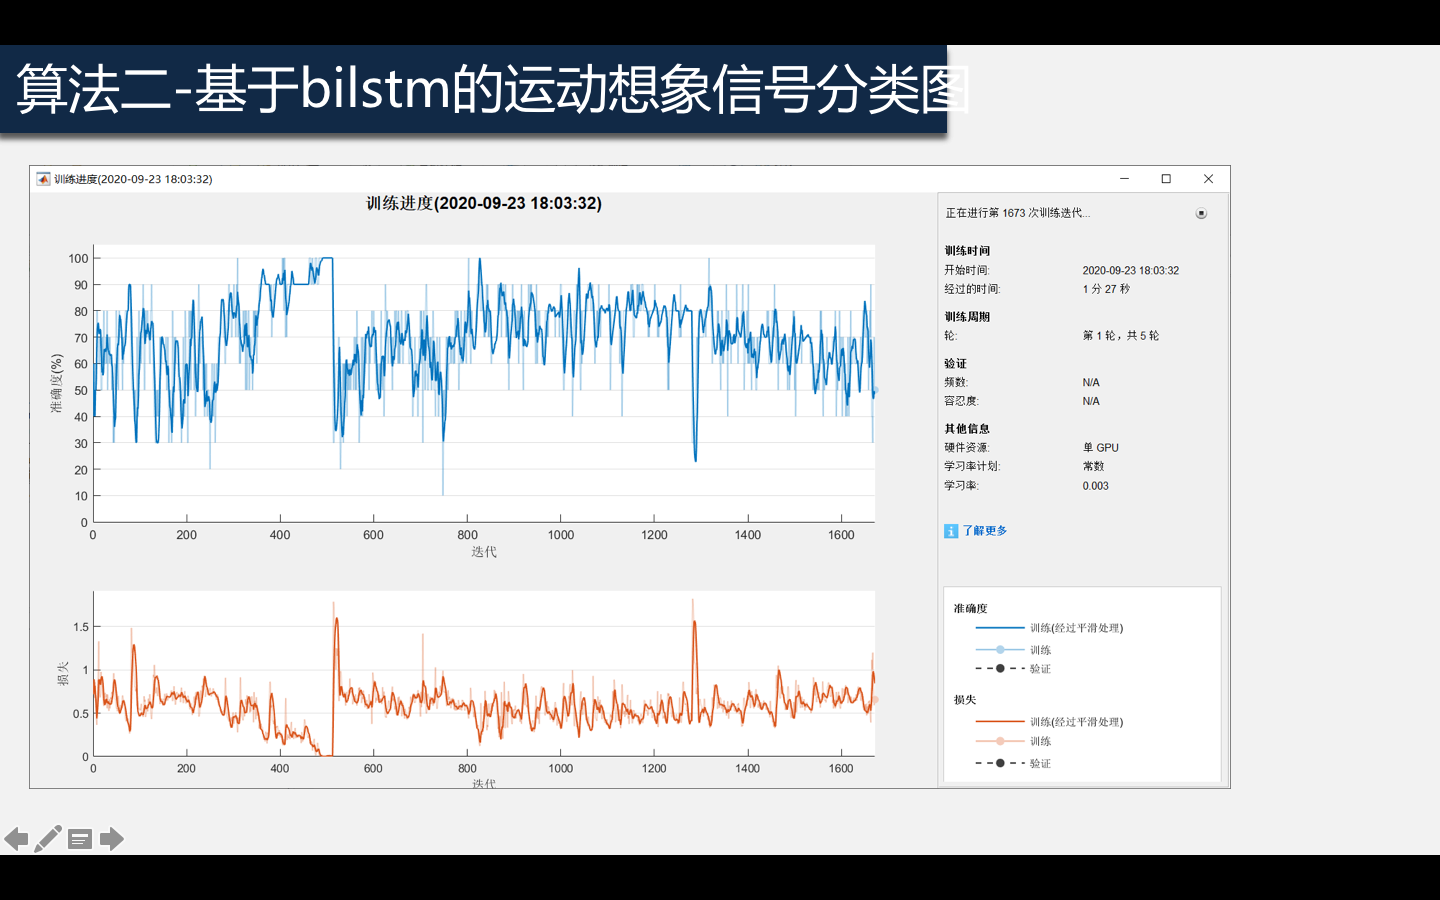Stop training with the stop button
This screenshot has width=1440, height=900.
(1201, 213)
